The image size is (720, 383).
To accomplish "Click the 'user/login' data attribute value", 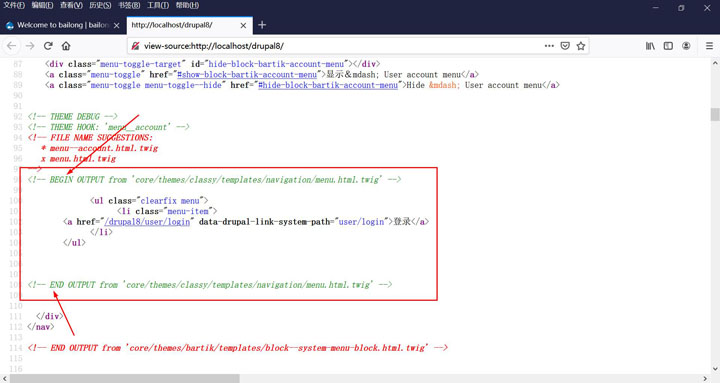I will click(361, 222).
